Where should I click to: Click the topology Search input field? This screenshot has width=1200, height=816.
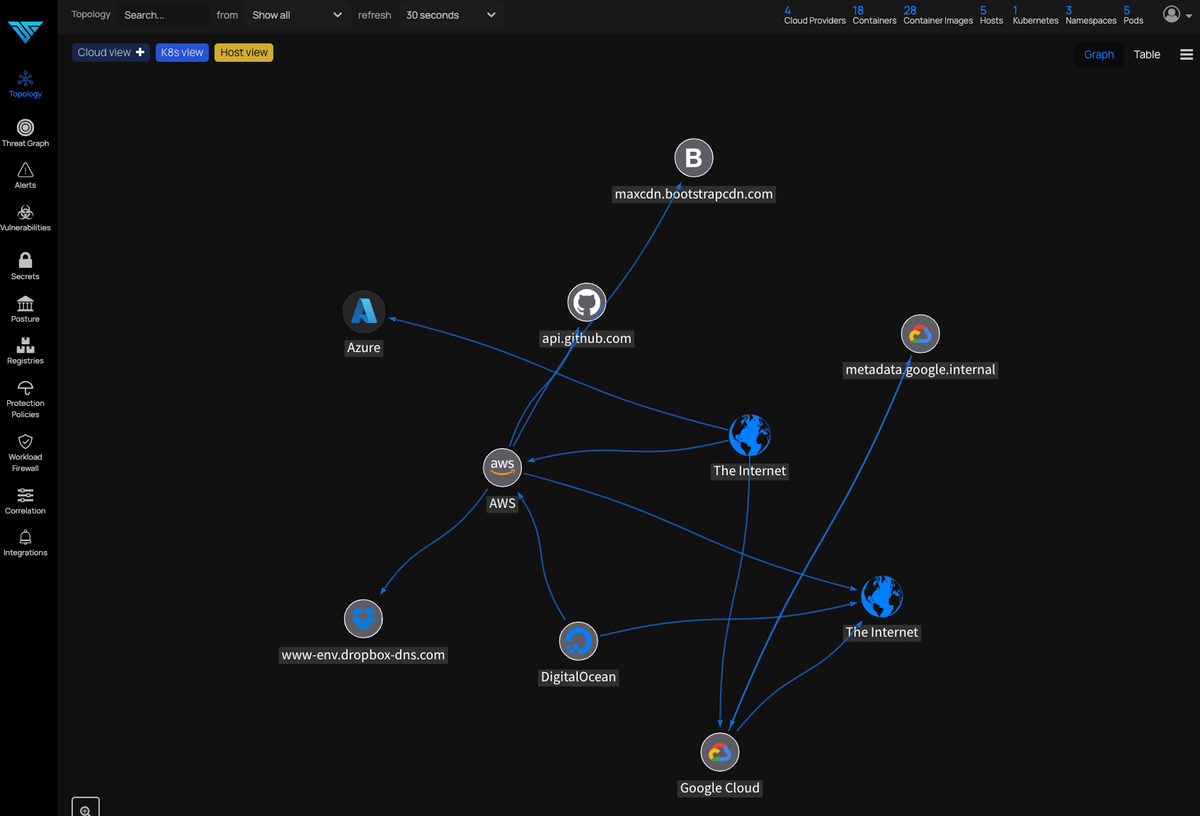tap(160, 15)
